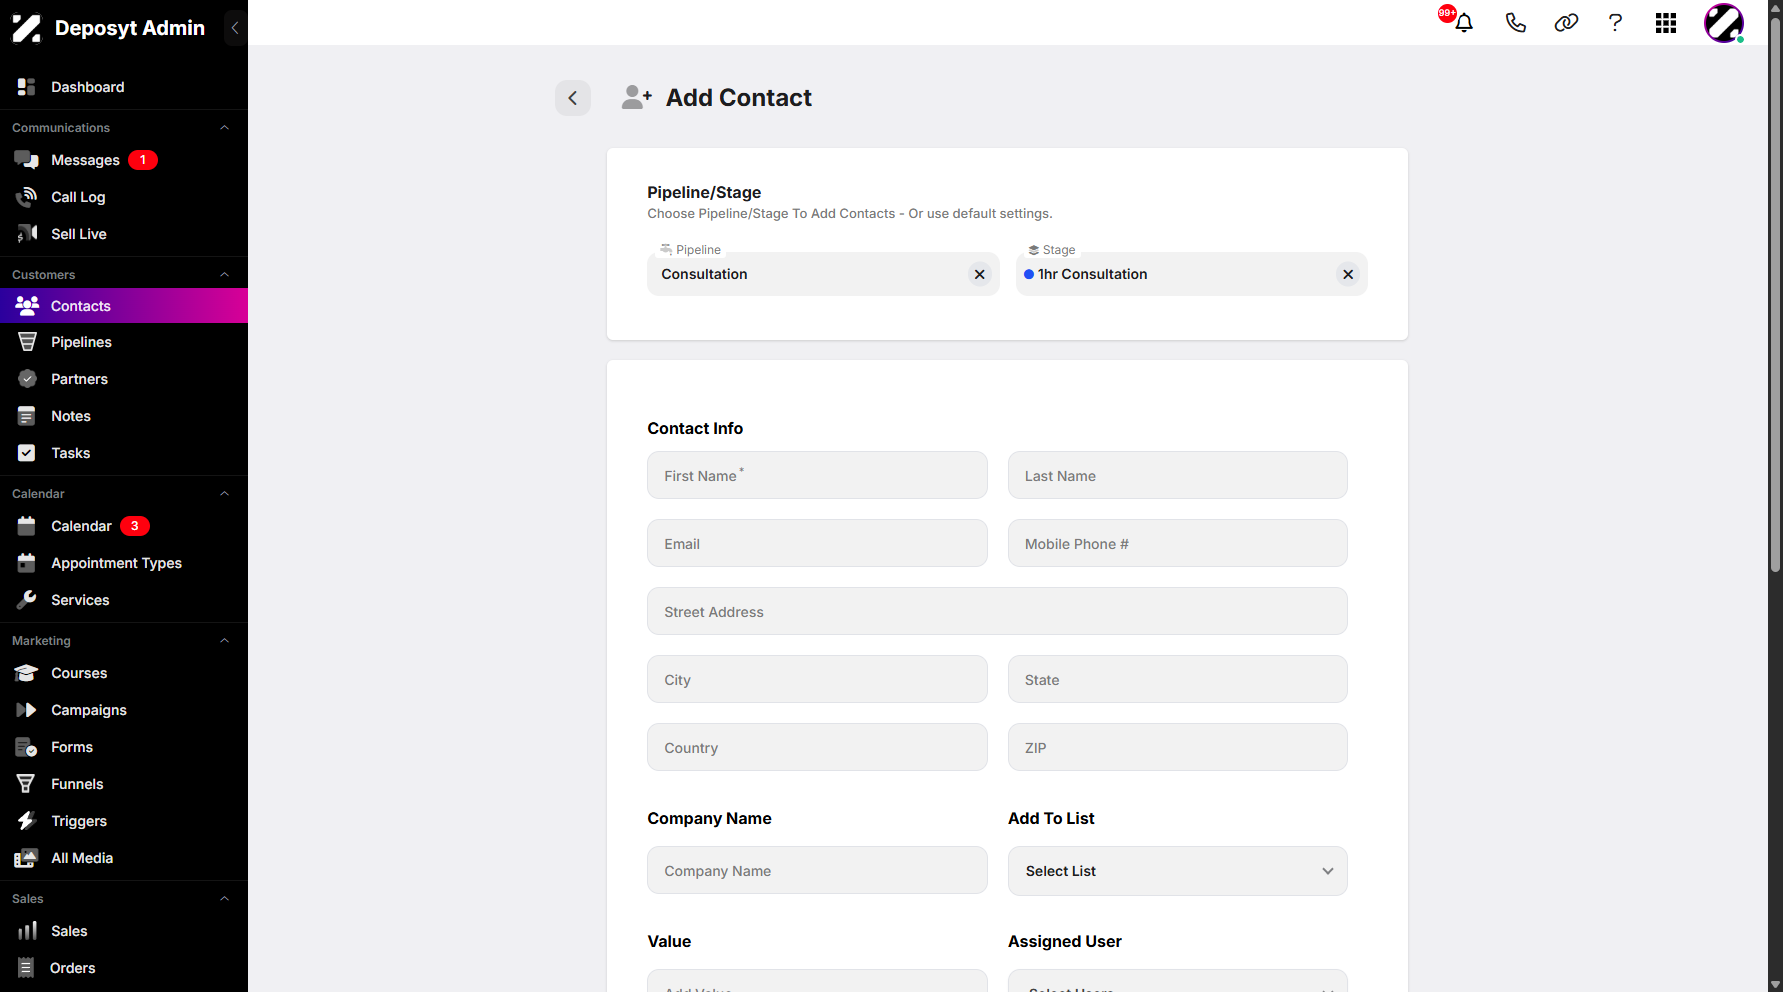Clear the Consultation pipeline selection
1783x992 pixels.
(x=980, y=274)
